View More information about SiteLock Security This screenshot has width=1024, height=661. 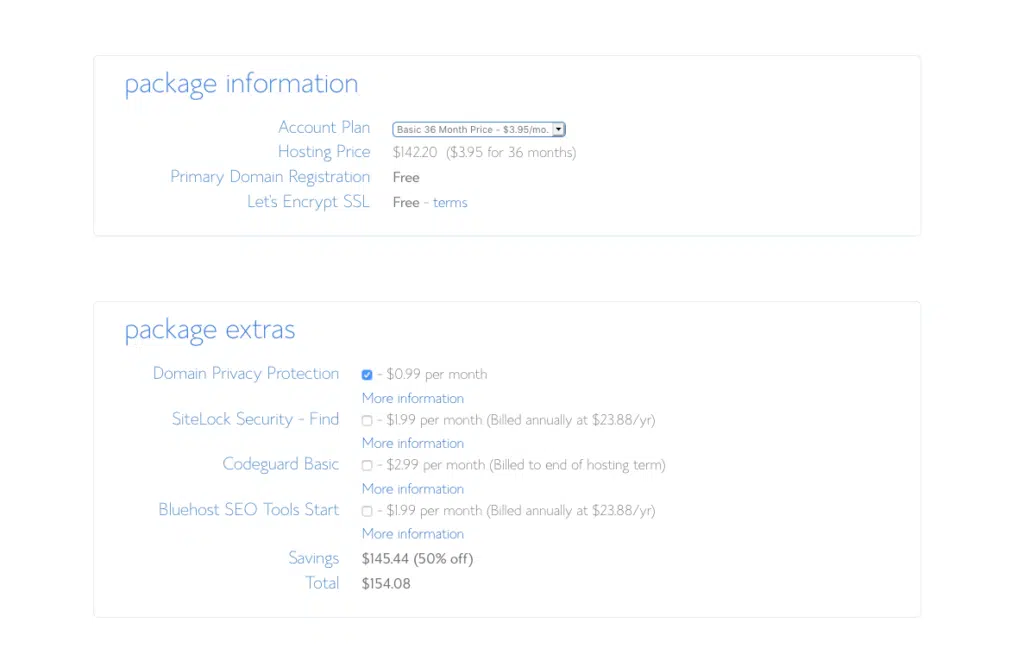tap(412, 443)
